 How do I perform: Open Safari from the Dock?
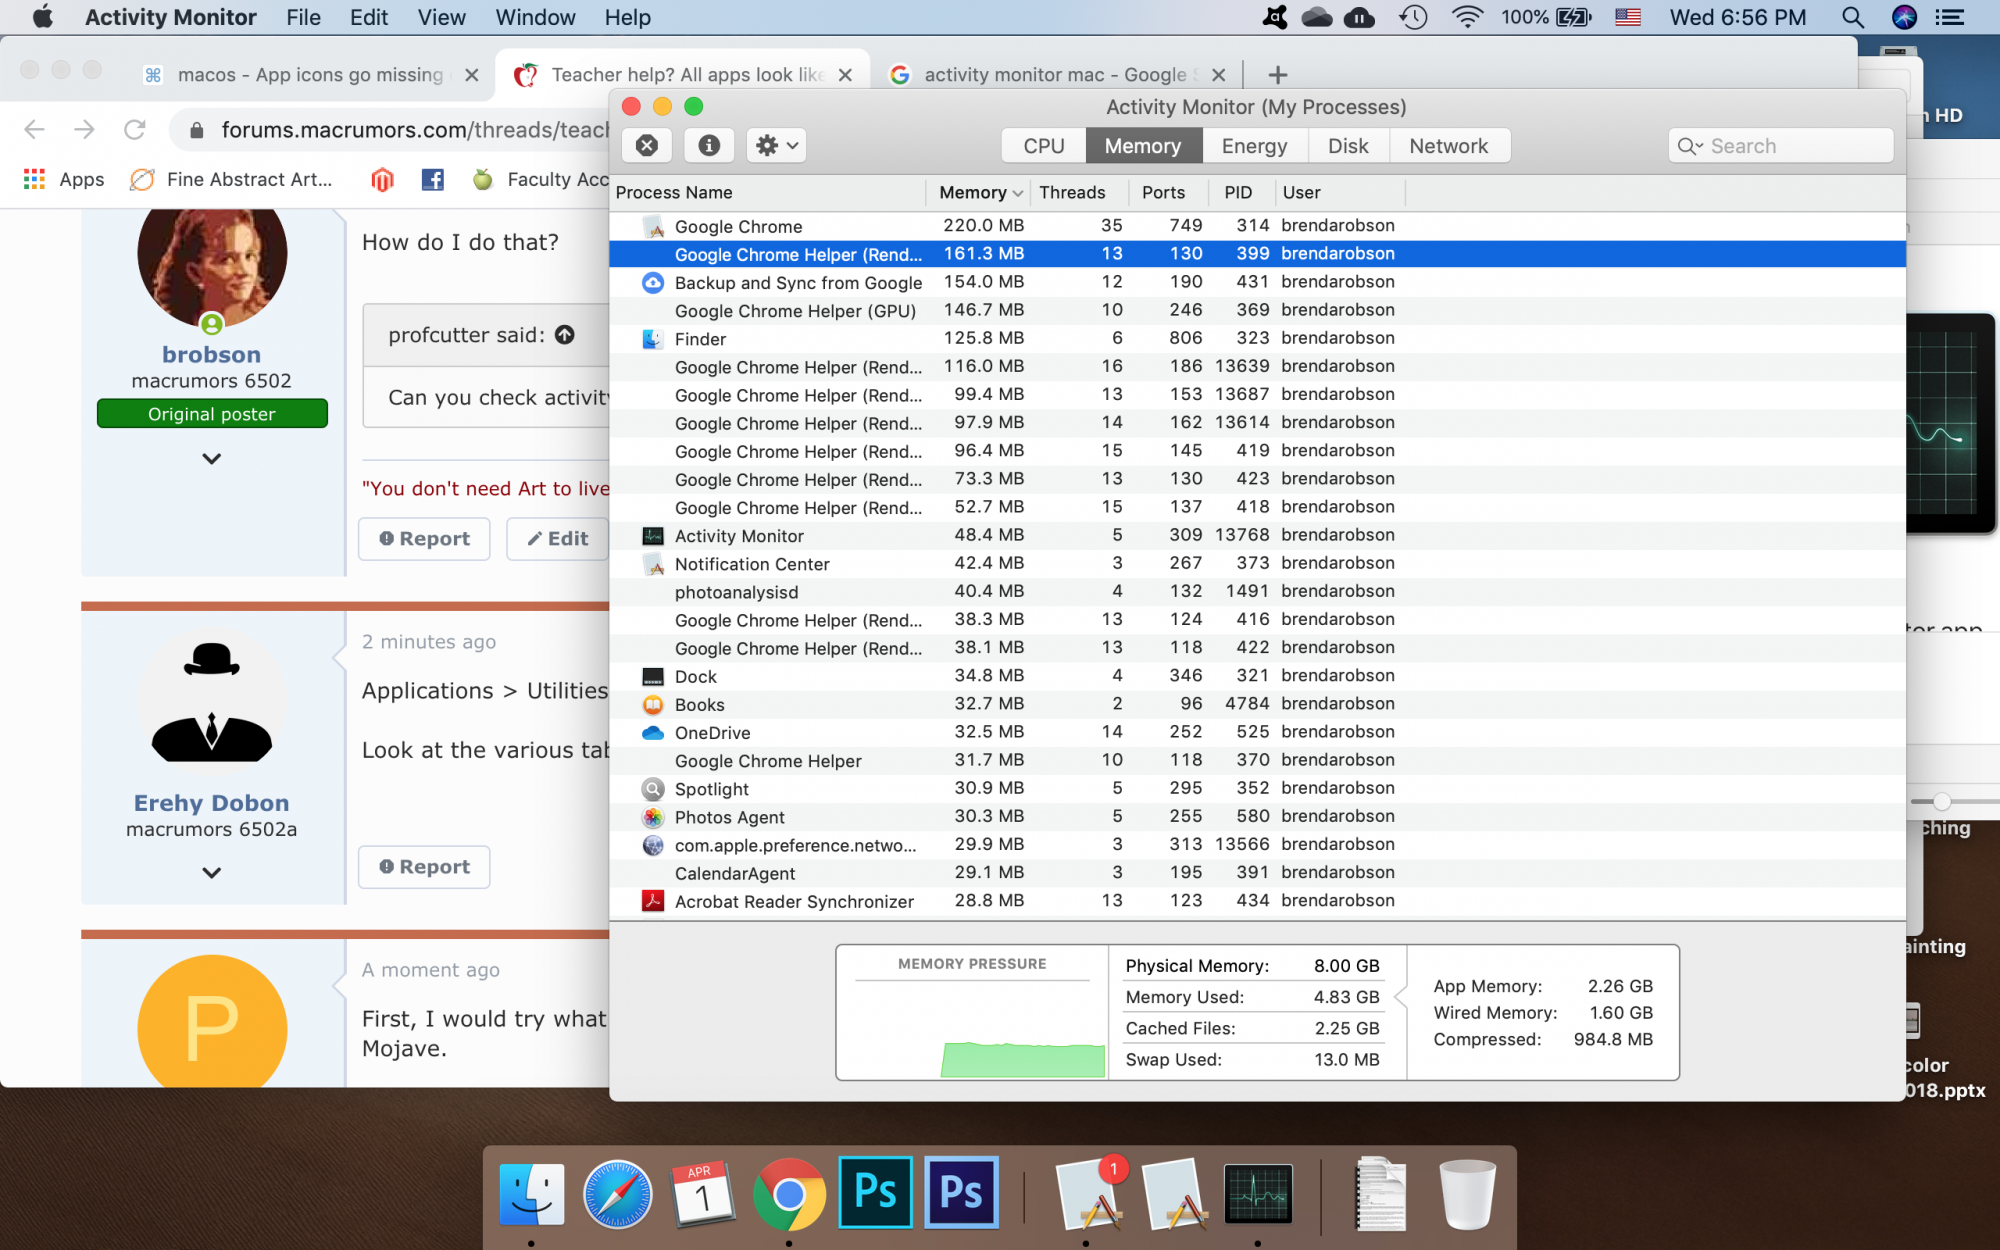tap(617, 1194)
